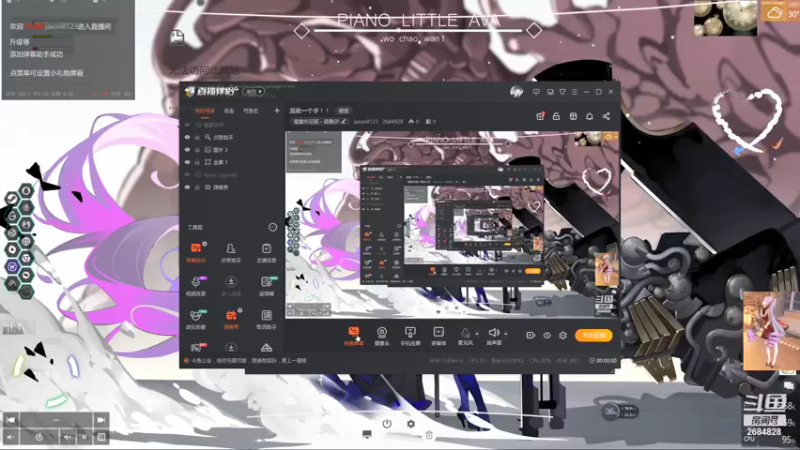Open the 虚拟形象 avatar tool
This screenshot has height=450, width=800.
(196, 319)
